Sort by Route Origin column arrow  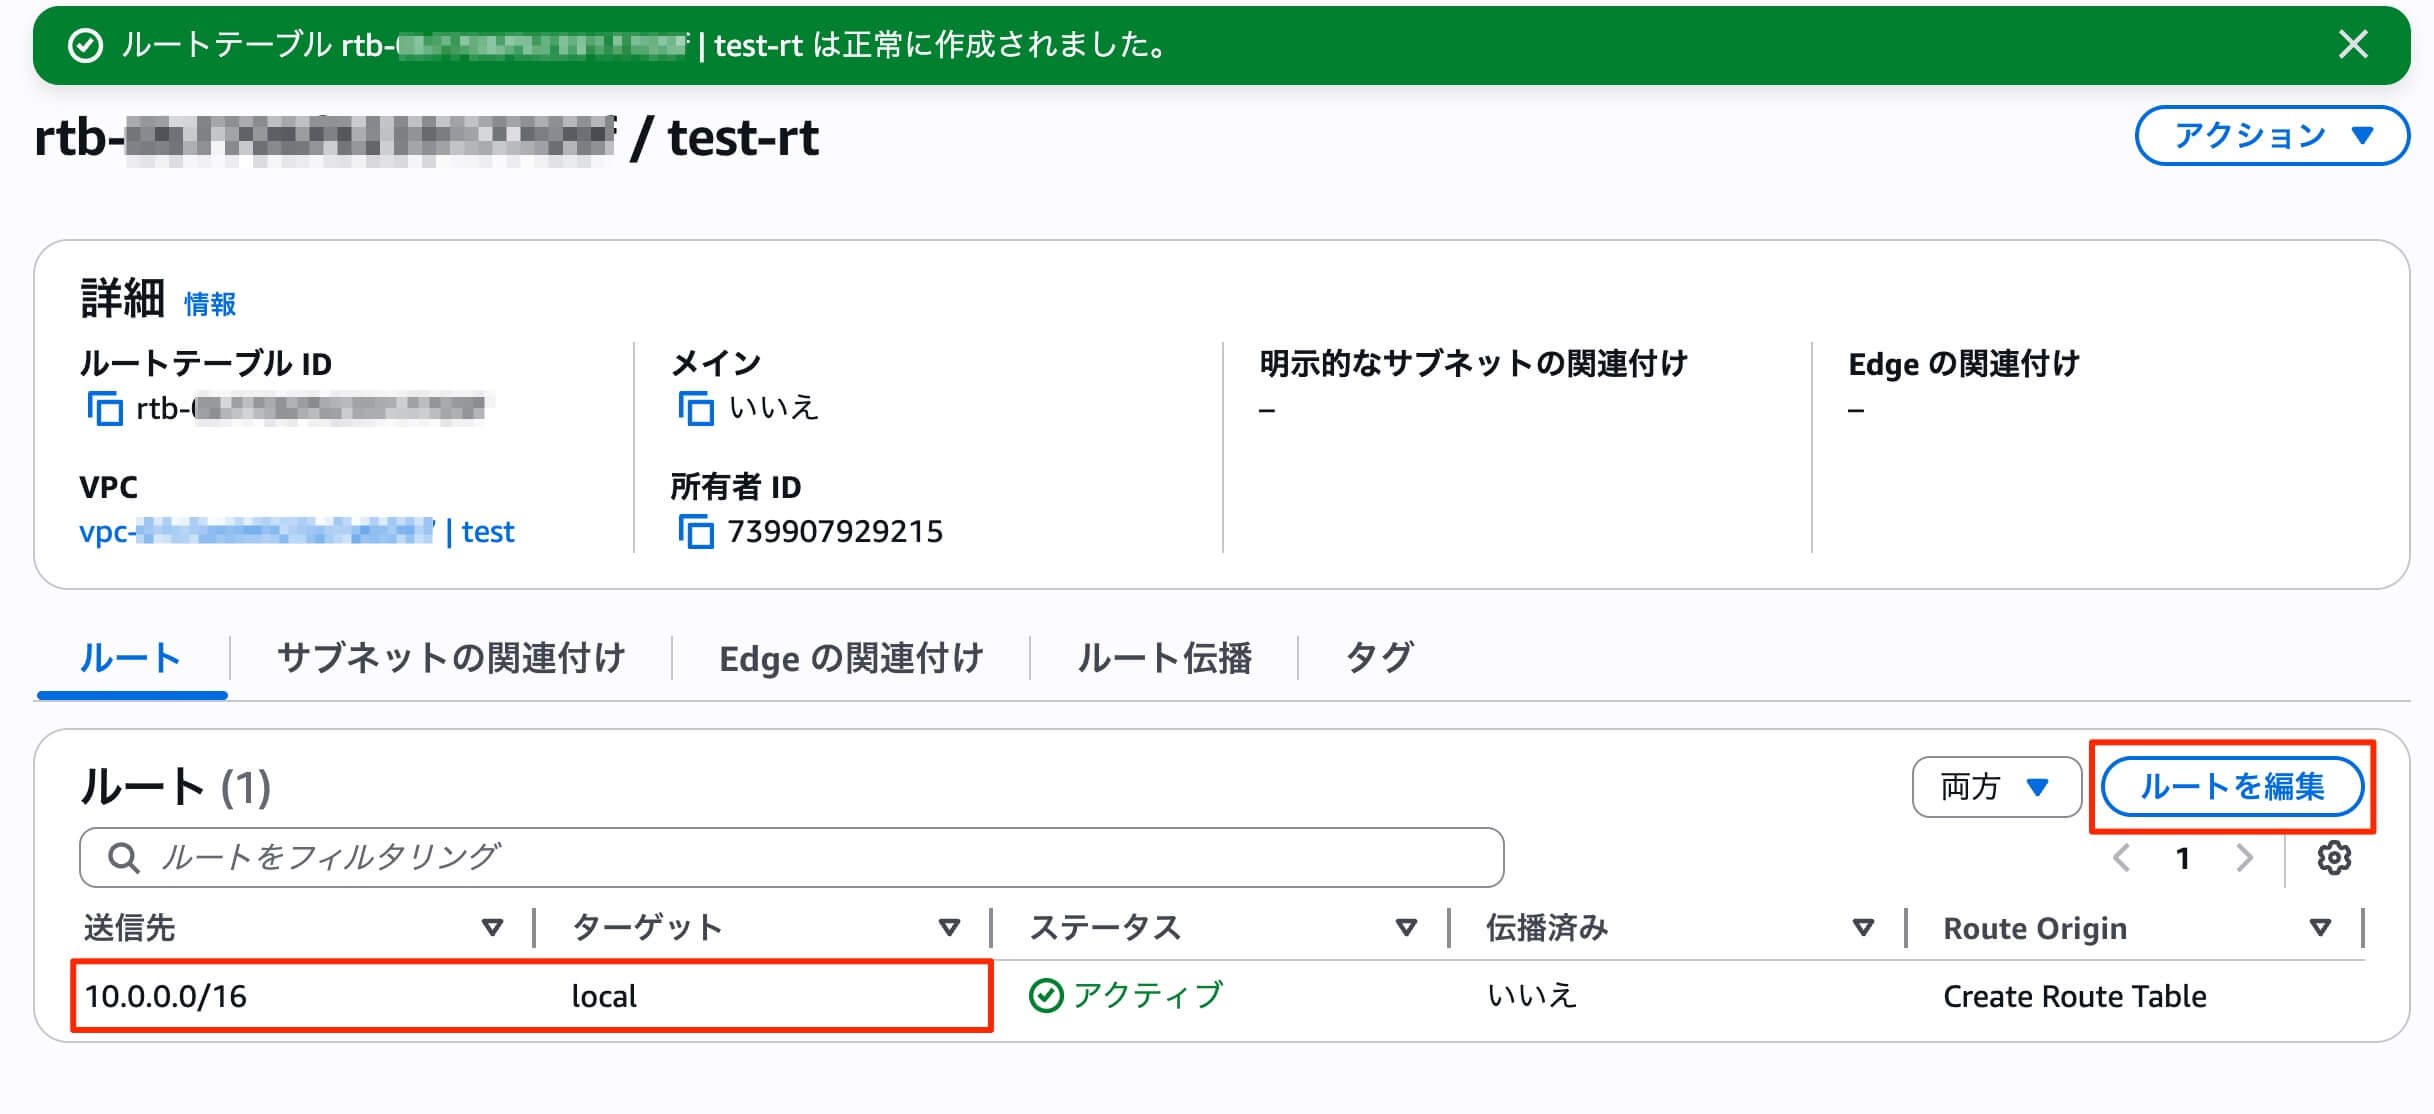pos(2320,927)
